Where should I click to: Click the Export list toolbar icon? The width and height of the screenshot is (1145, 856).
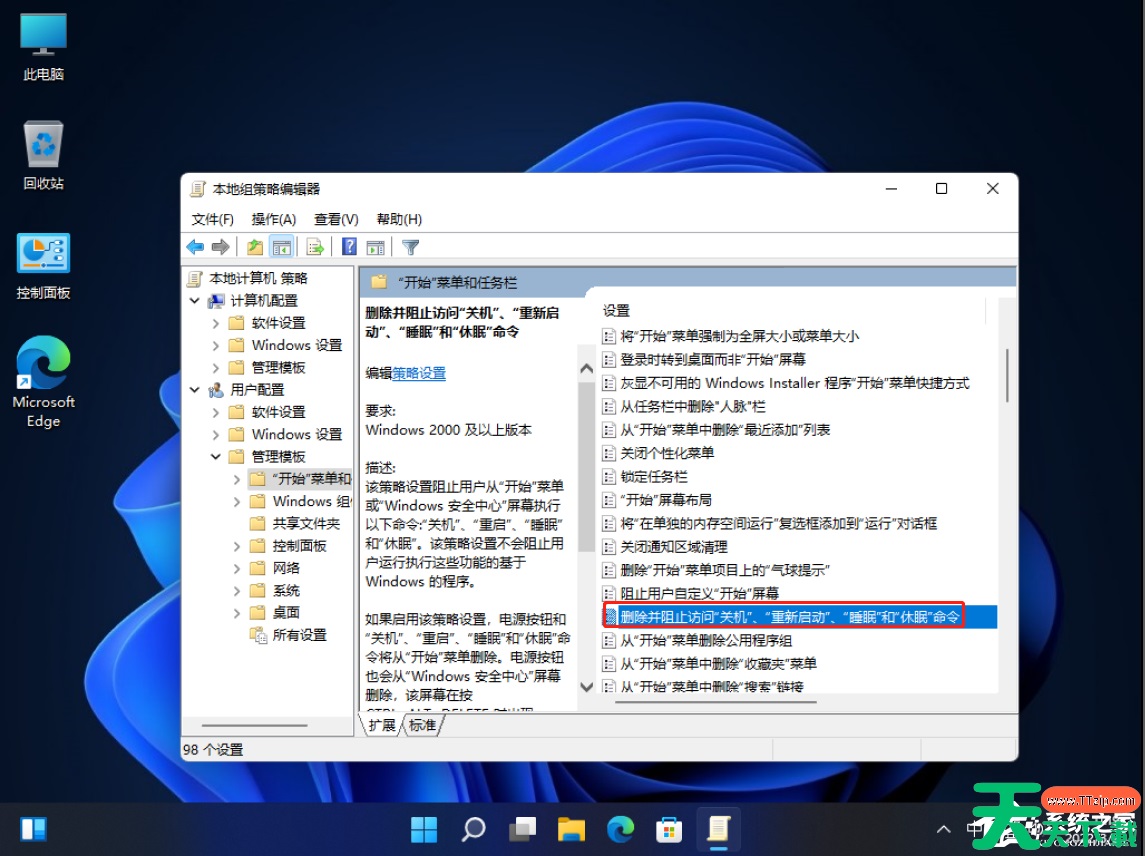pos(313,246)
